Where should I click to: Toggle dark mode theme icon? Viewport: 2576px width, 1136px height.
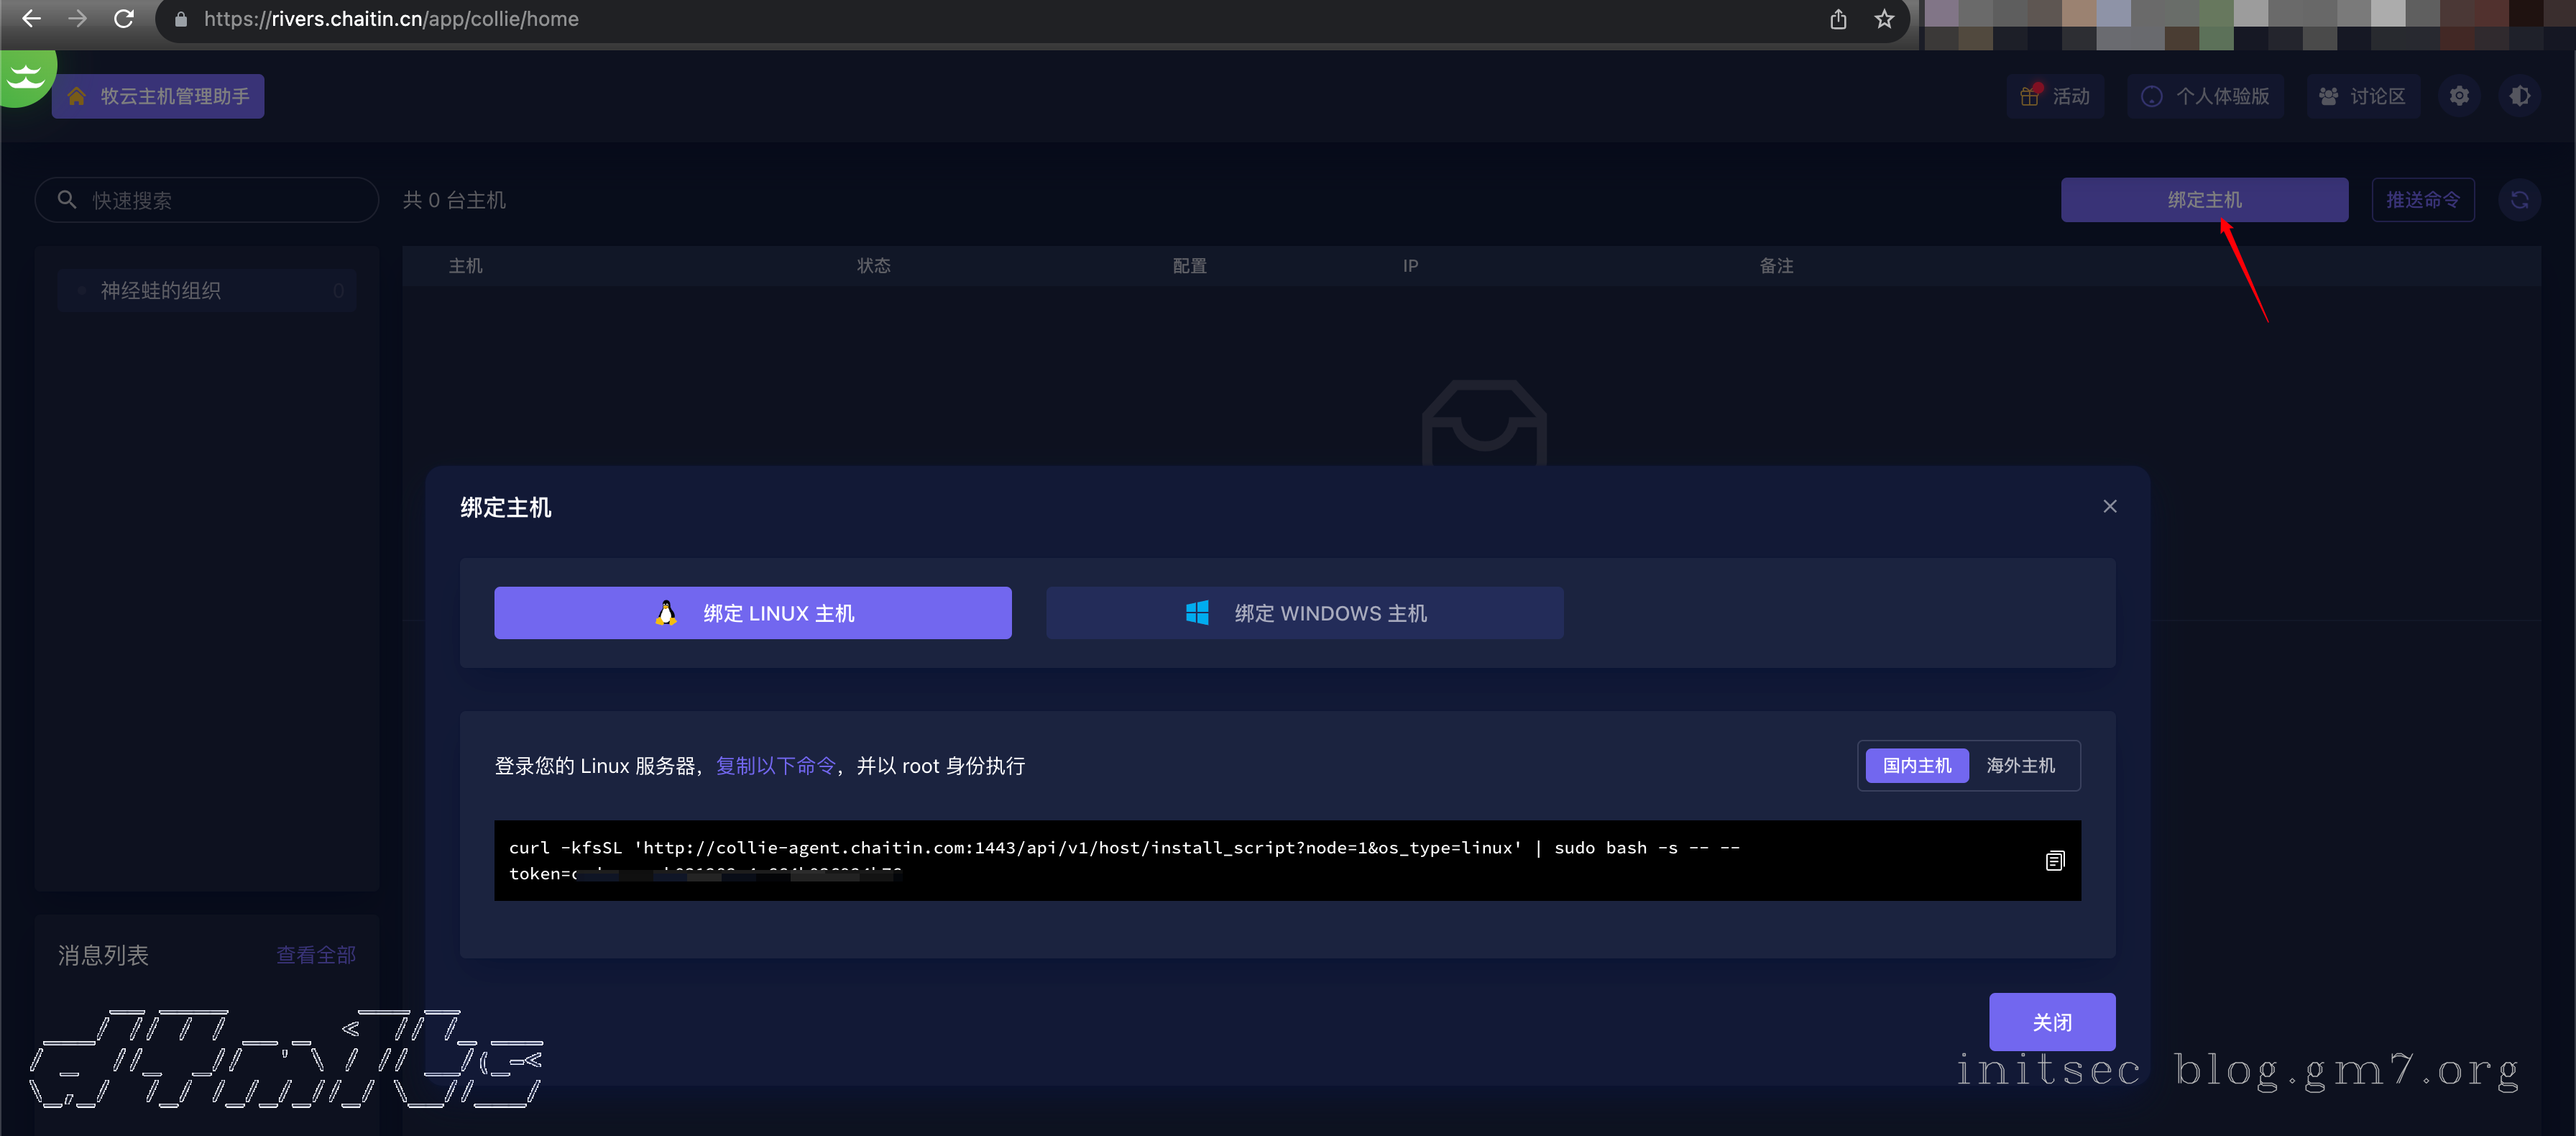click(2519, 96)
